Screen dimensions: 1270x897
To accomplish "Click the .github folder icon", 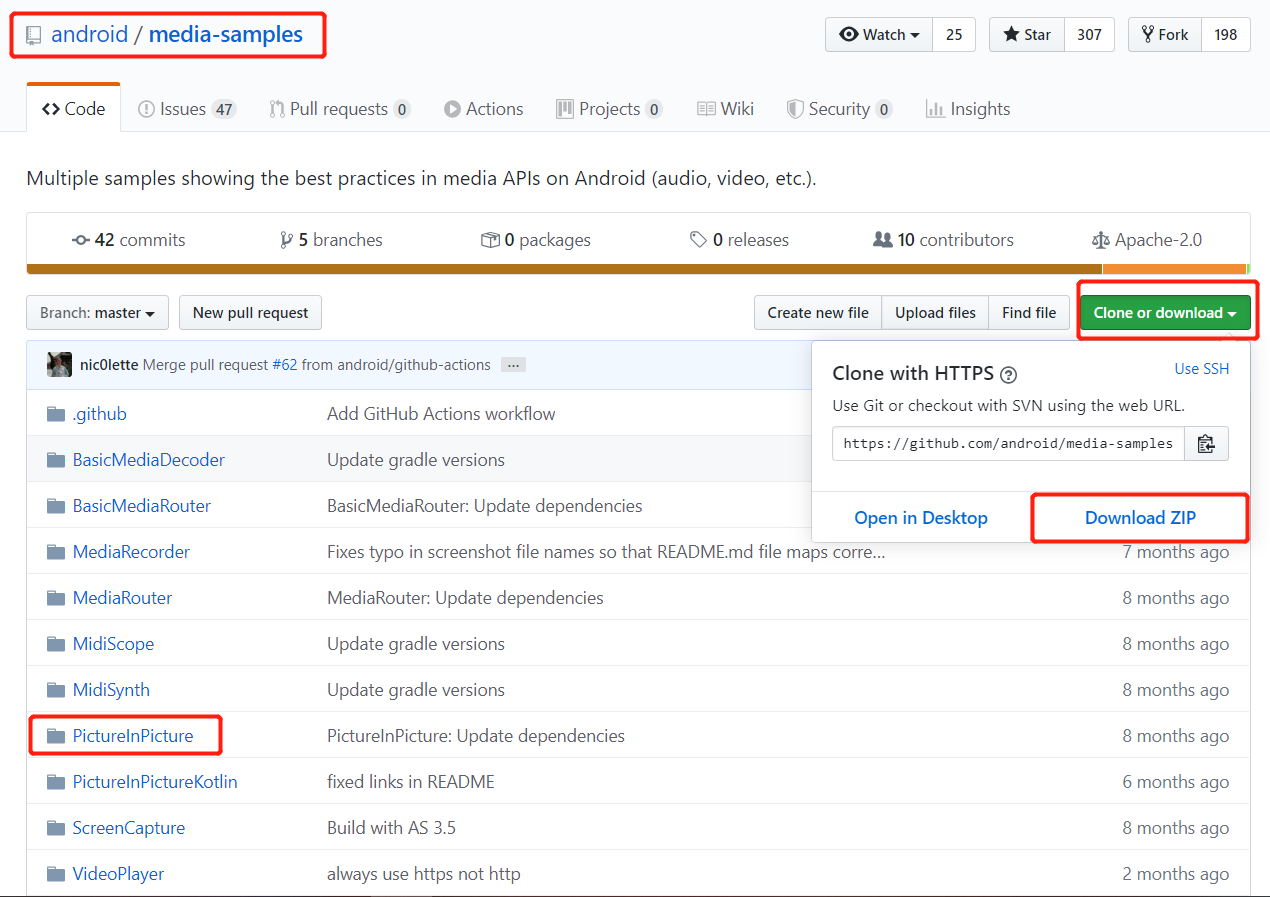I will 56,414.
